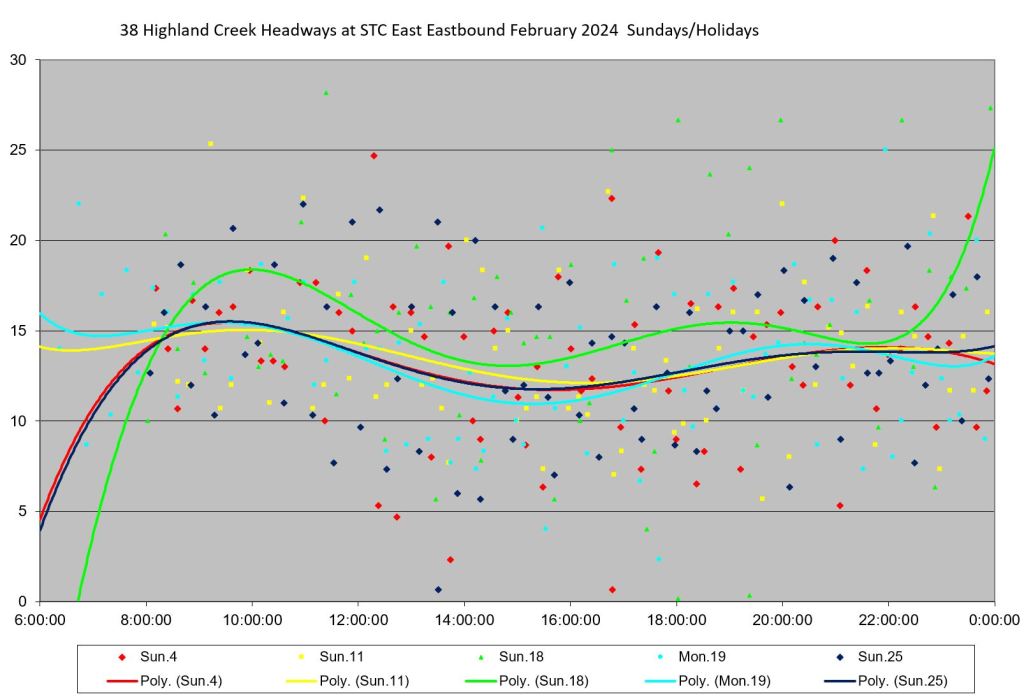Screen dimensions: 1024x699
Task: Click the 6:00:00 label on horizontal axis
Action: tap(40, 619)
